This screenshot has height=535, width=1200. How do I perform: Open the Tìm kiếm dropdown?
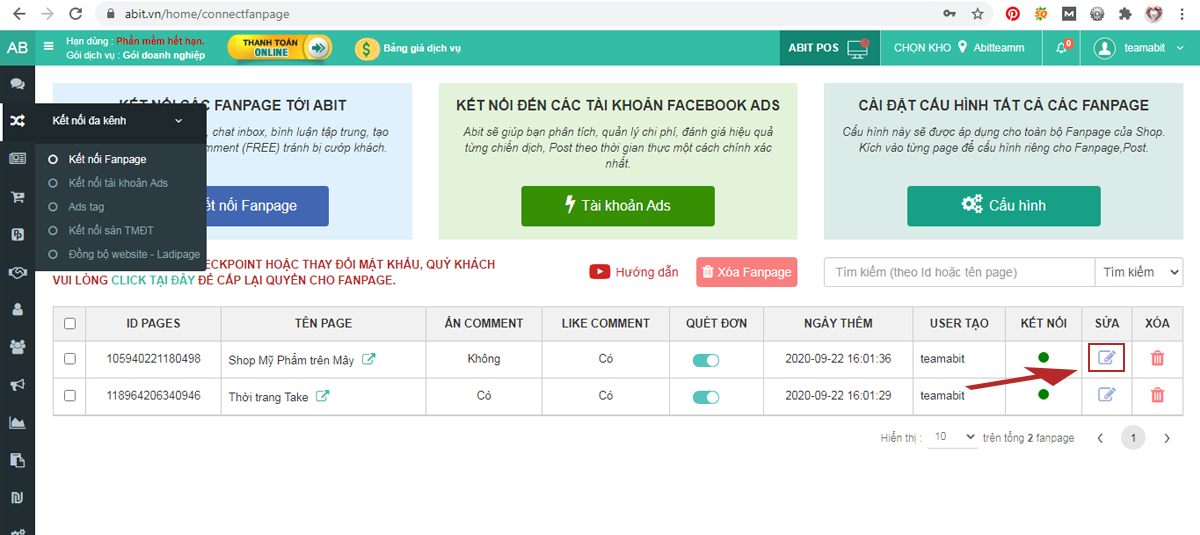point(1140,272)
